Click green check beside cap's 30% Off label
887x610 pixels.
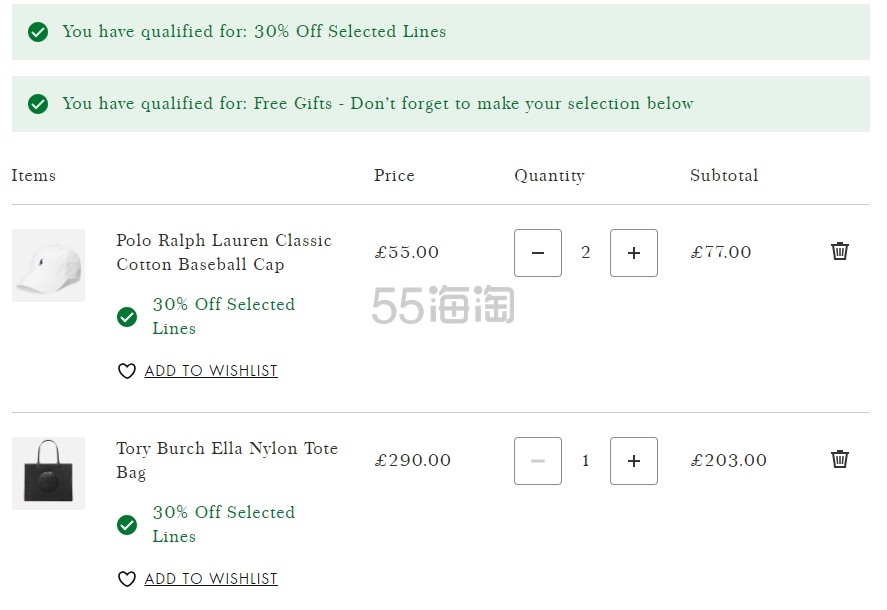pos(127,317)
